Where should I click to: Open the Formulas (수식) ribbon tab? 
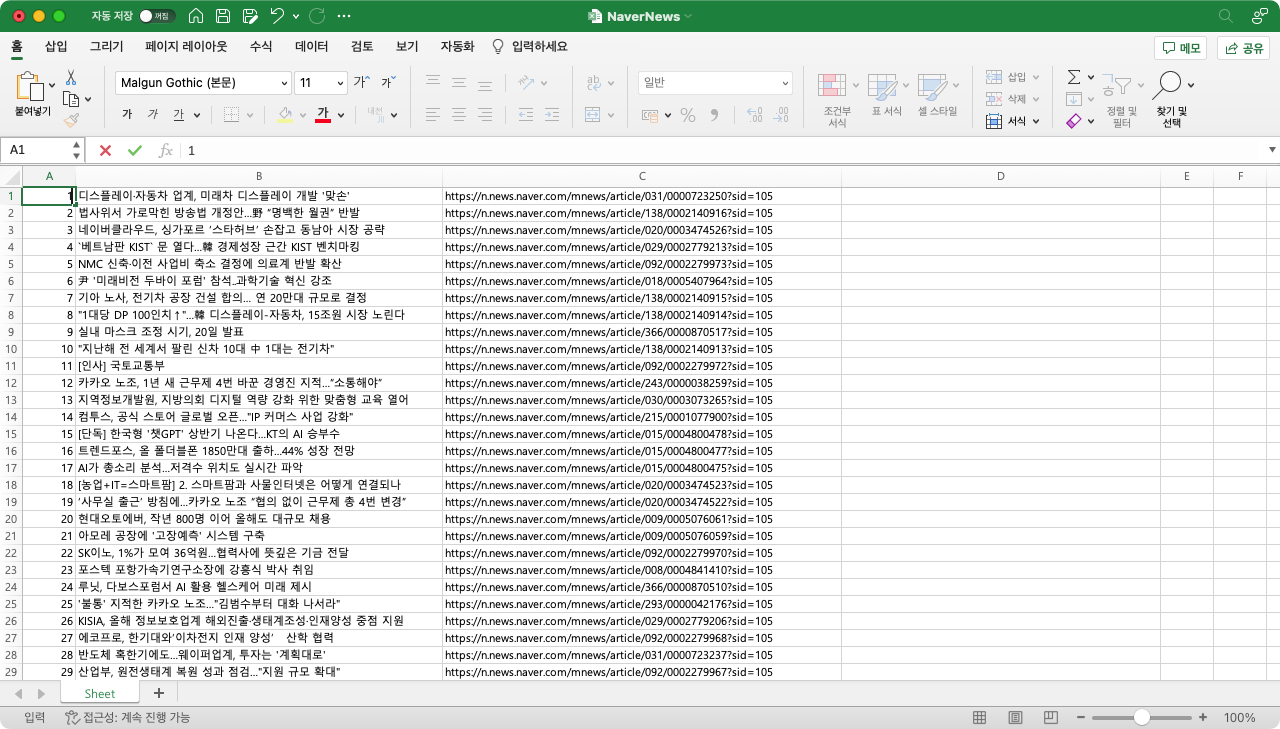coord(260,46)
